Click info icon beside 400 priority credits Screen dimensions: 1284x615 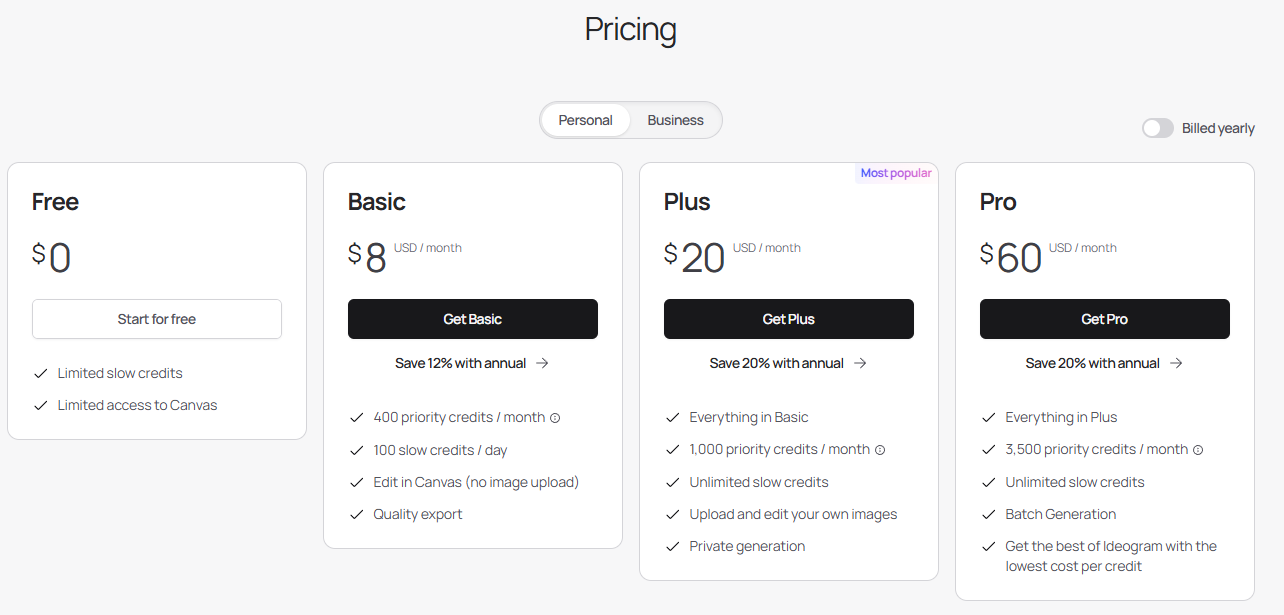pyautogui.click(x=555, y=418)
